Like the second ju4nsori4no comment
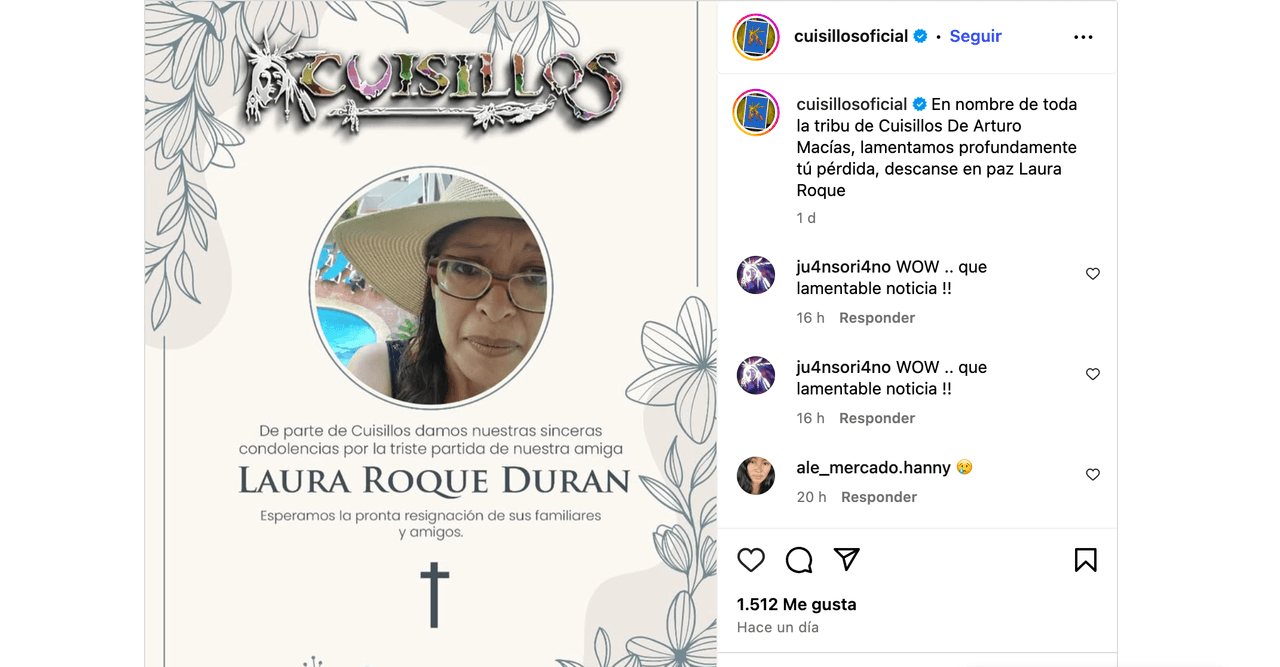This screenshot has width=1280, height=667. pyautogui.click(x=1093, y=374)
